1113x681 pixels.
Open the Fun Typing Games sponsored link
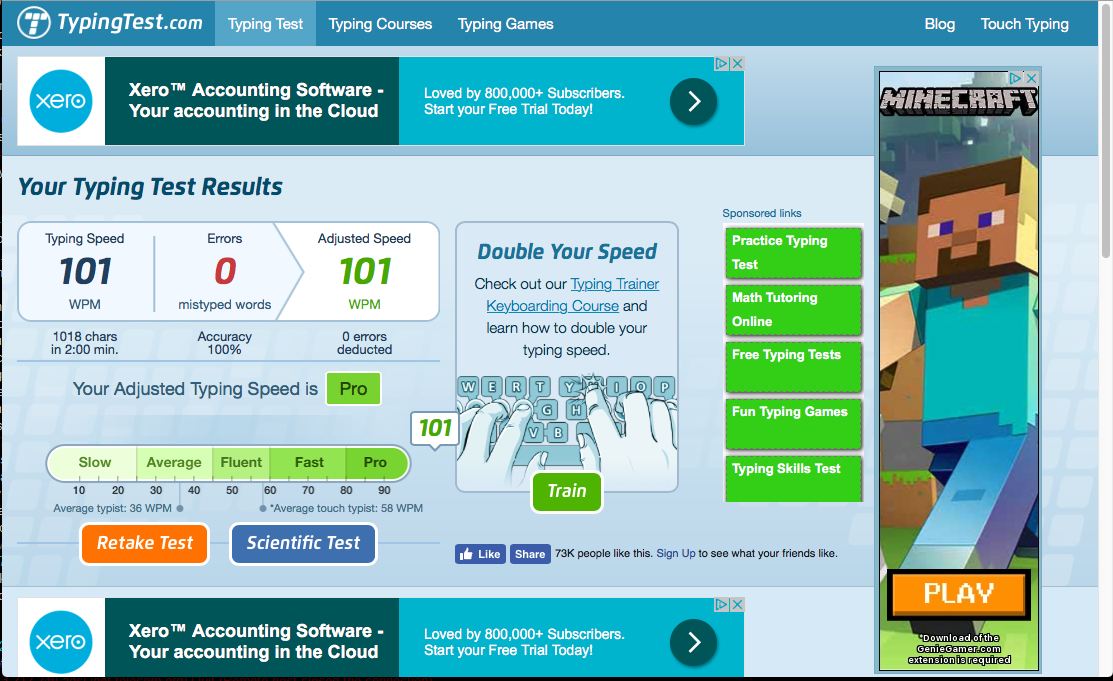[794, 423]
